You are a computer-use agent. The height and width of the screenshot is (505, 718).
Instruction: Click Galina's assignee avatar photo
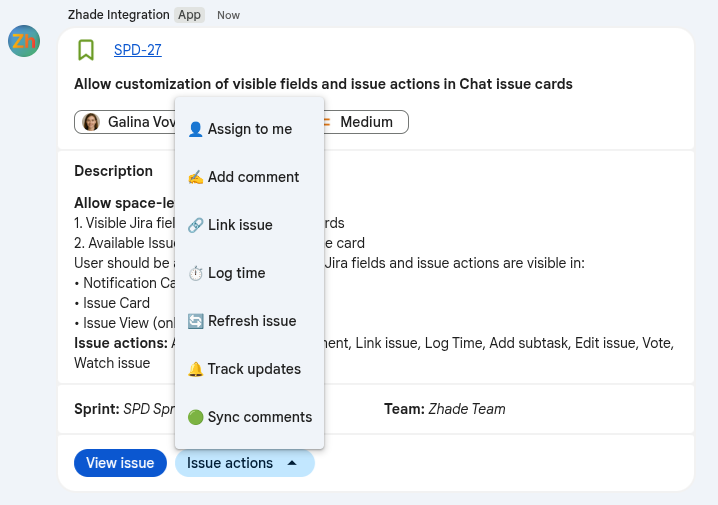click(x=91, y=122)
